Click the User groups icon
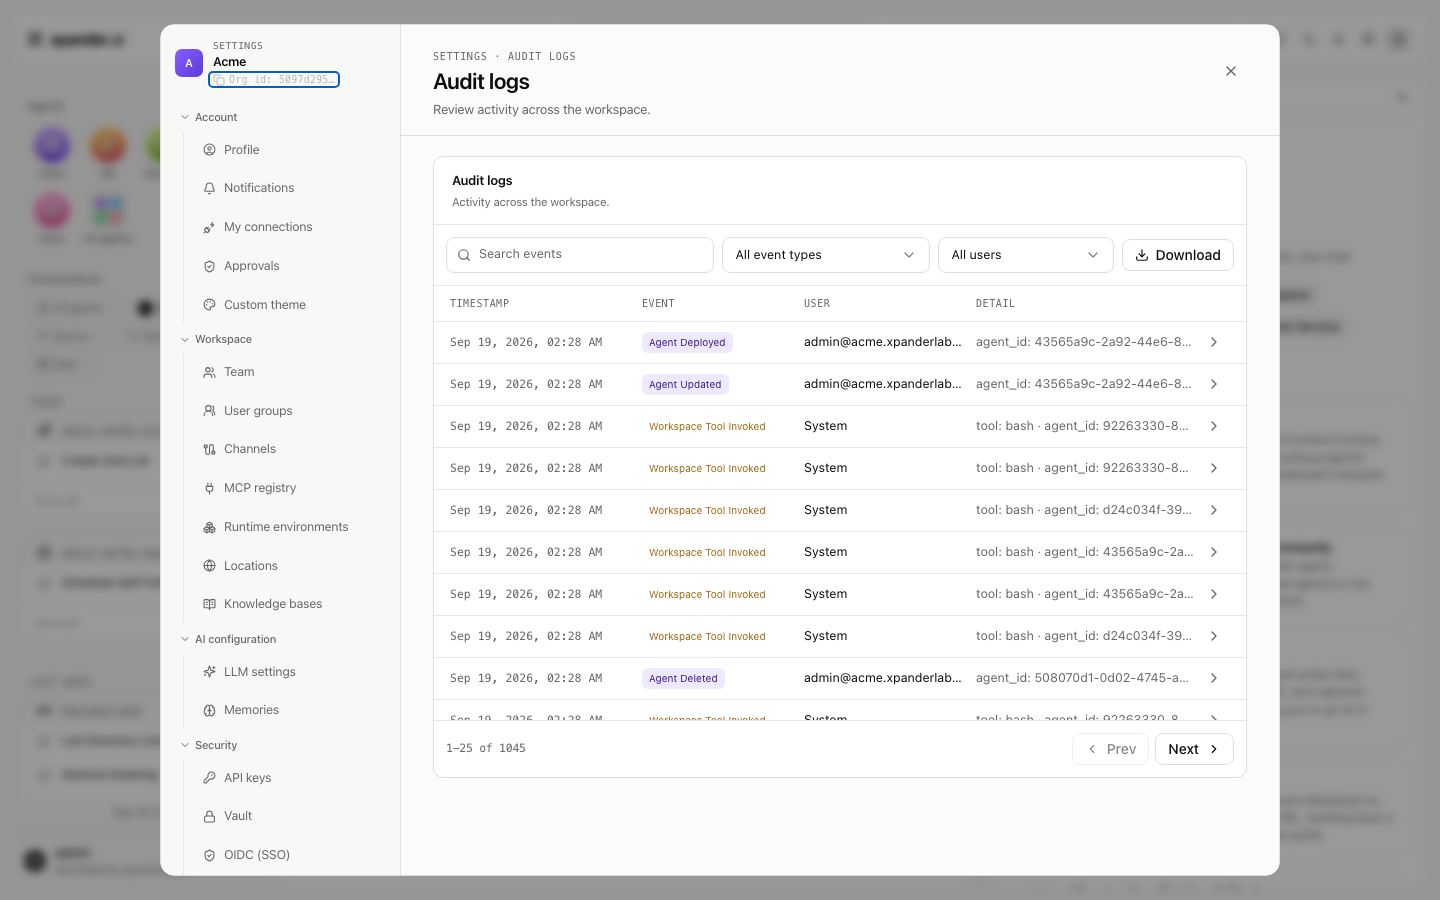The width and height of the screenshot is (1440, 900). click(210, 411)
